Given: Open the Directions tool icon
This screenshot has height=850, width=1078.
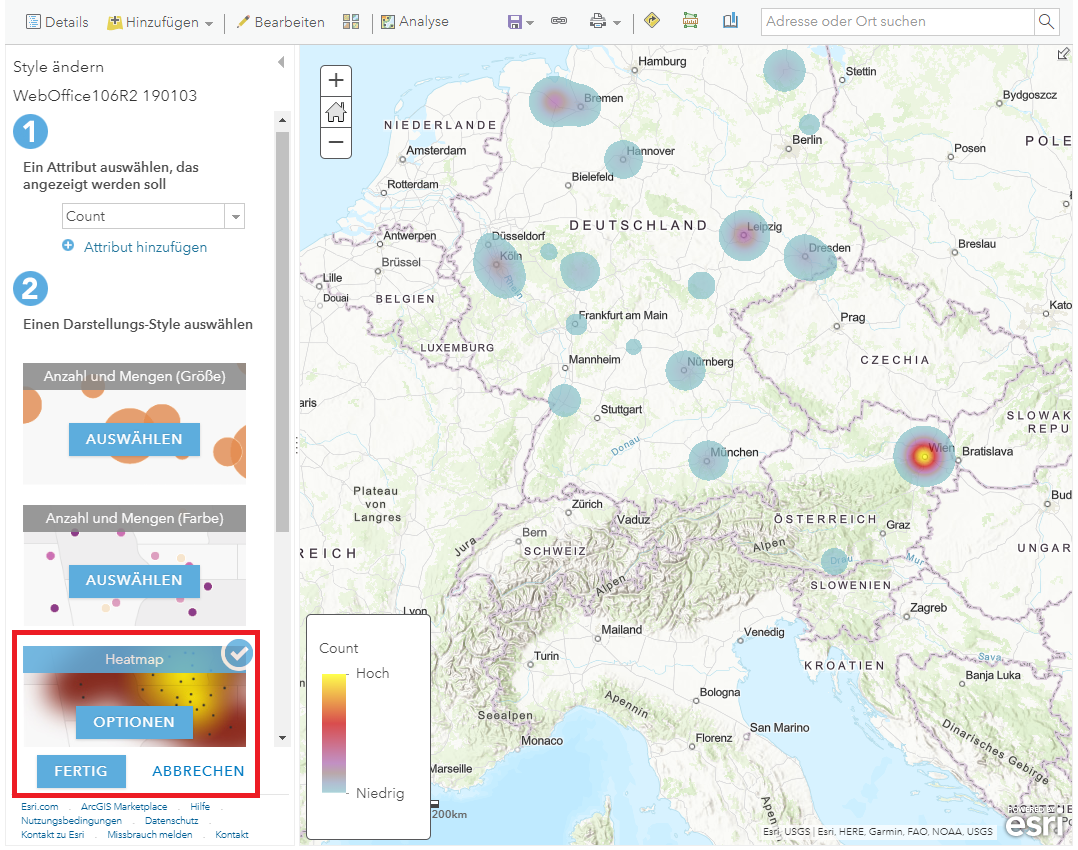Looking at the screenshot, I should pos(651,20).
